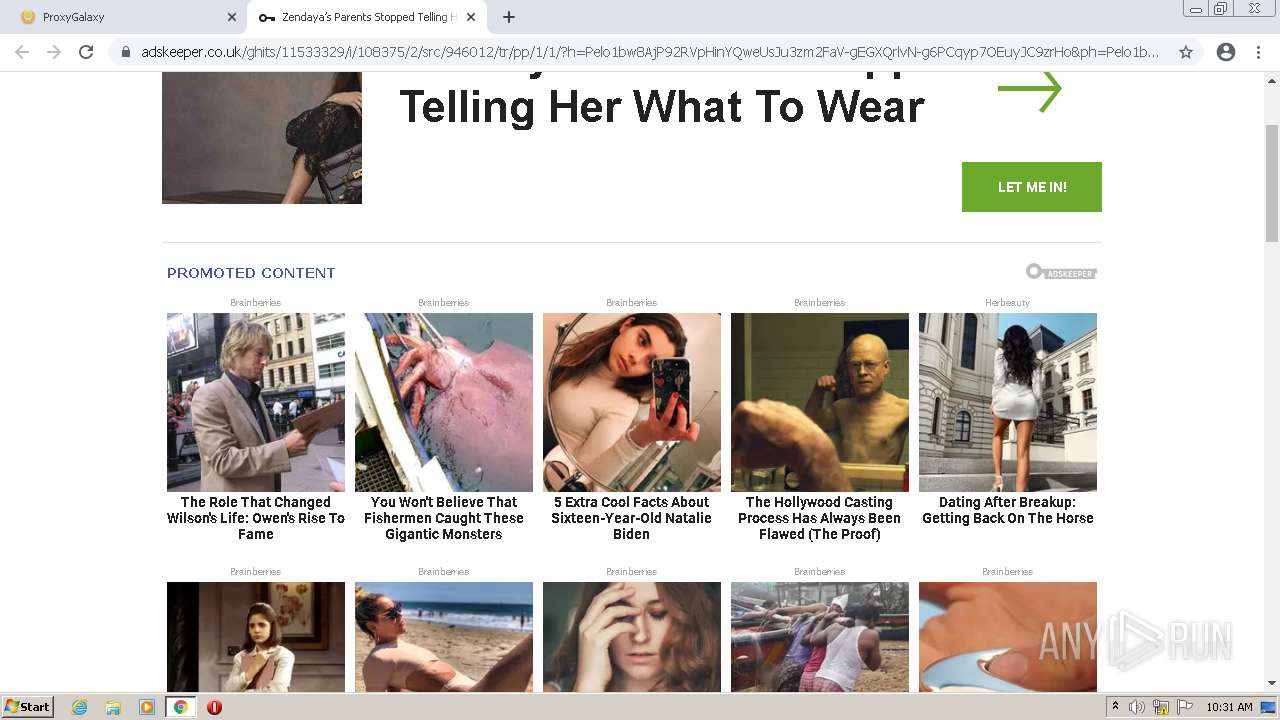This screenshot has height=720, width=1280.
Task: Open the Owen Wilson article thumbnail
Action: coord(256,402)
